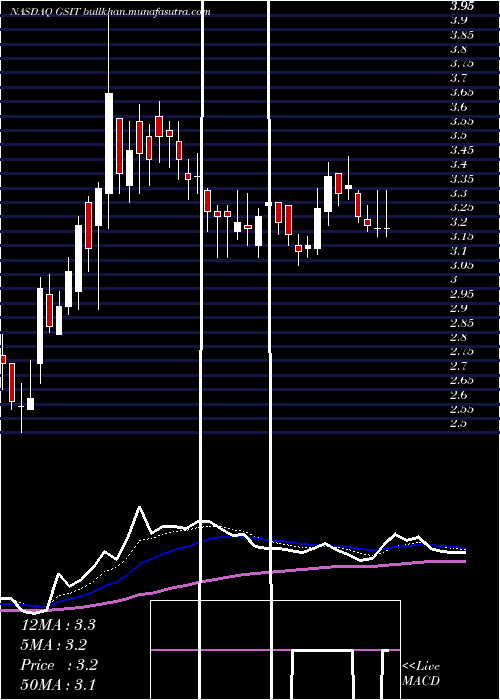Click the 3.1 price axis label
Image resolution: width=500 pixels, height=700 pixels.
point(459,250)
